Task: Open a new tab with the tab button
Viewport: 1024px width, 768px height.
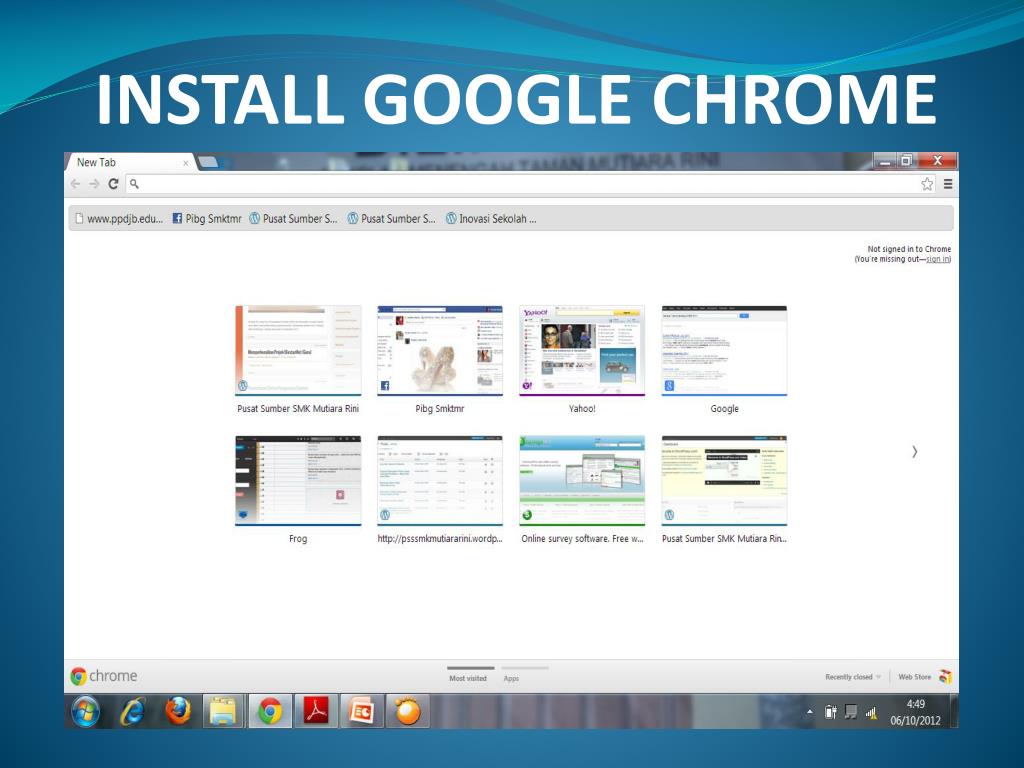Action: click(x=208, y=162)
